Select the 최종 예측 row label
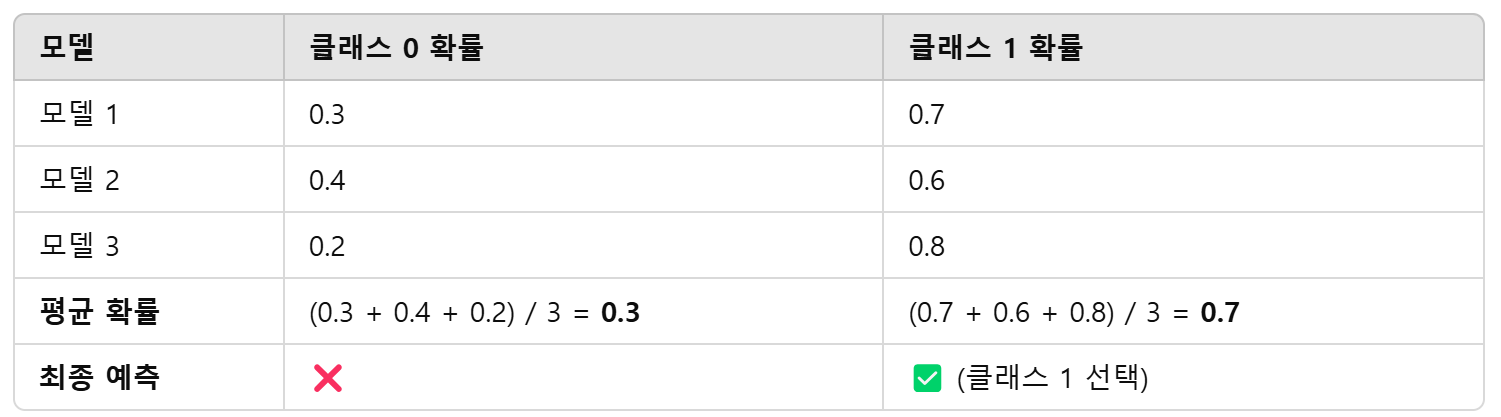The image size is (1501, 417). (99, 378)
